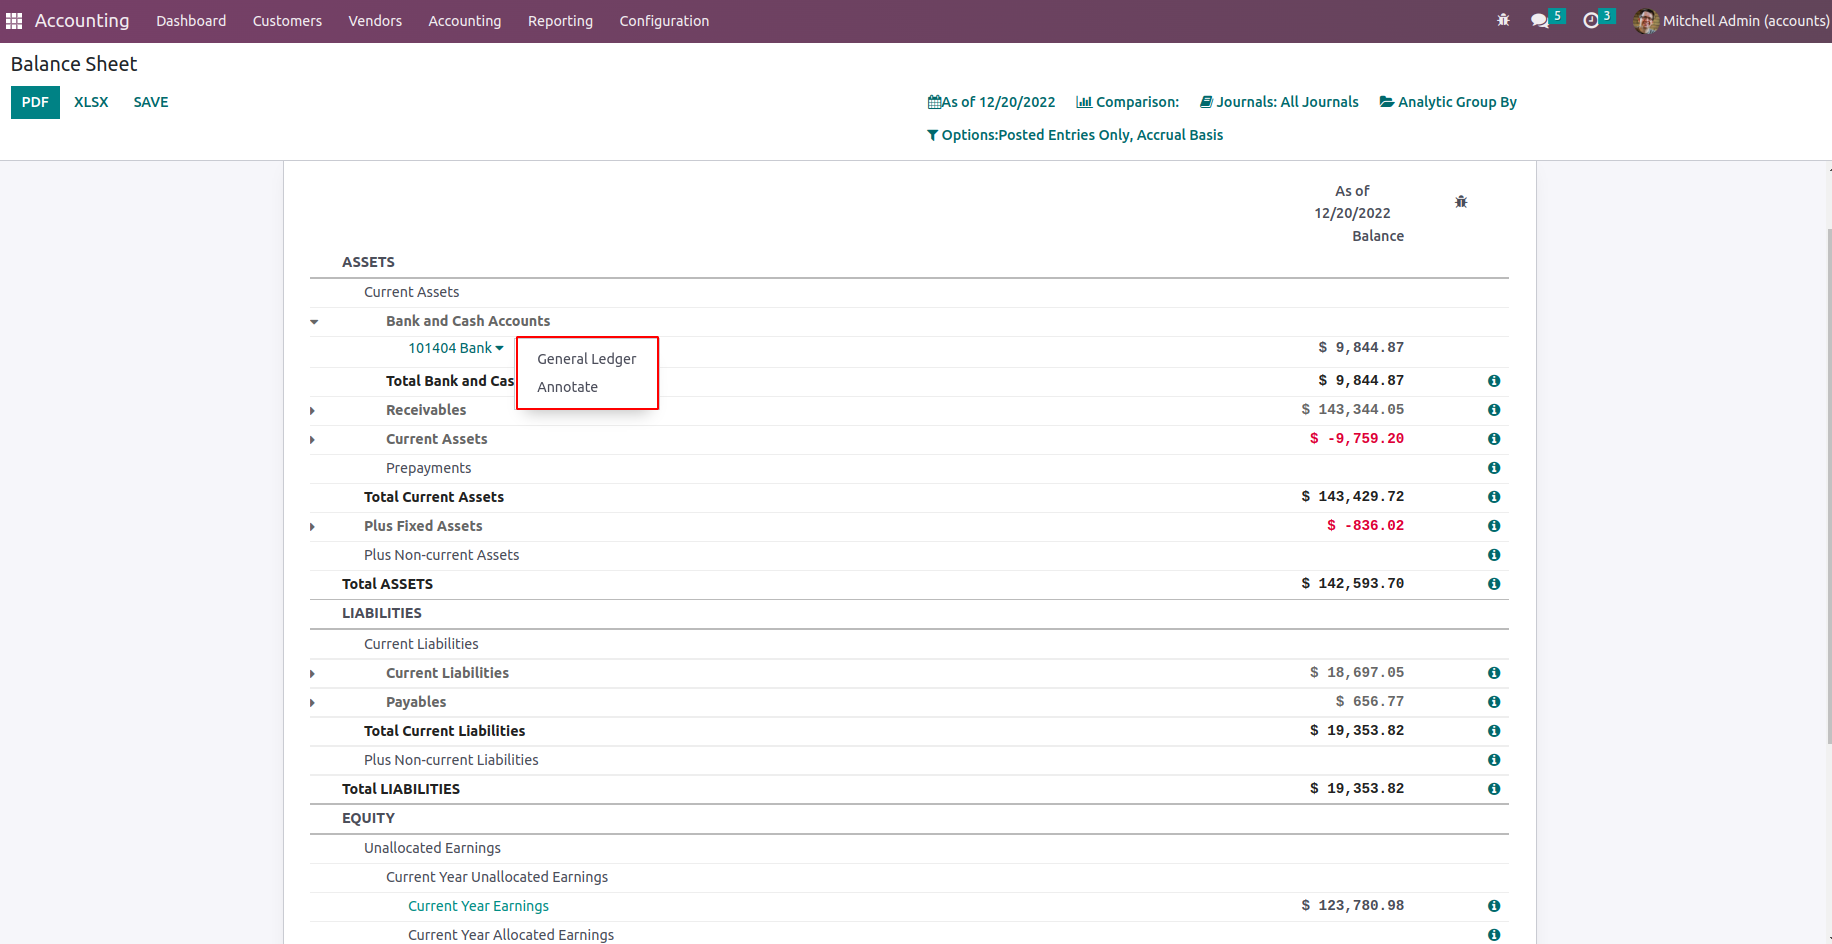Expand the Payables row
Viewport: 1832px width, 944px height.
pyautogui.click(x=313, y=703)
